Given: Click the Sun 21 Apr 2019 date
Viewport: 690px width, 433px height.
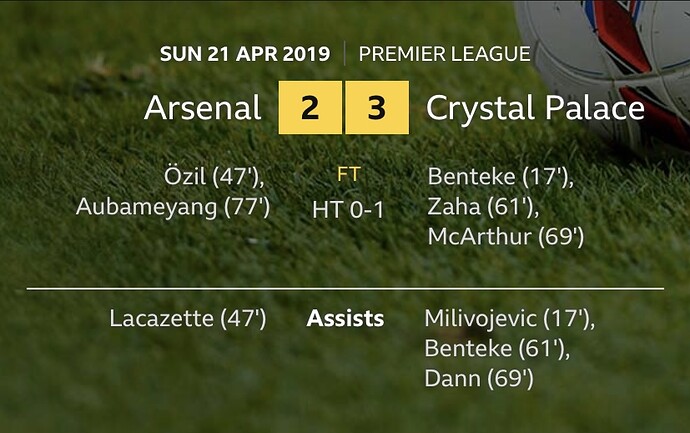Looking at the screenshot, I should click(x=245, y=54).
